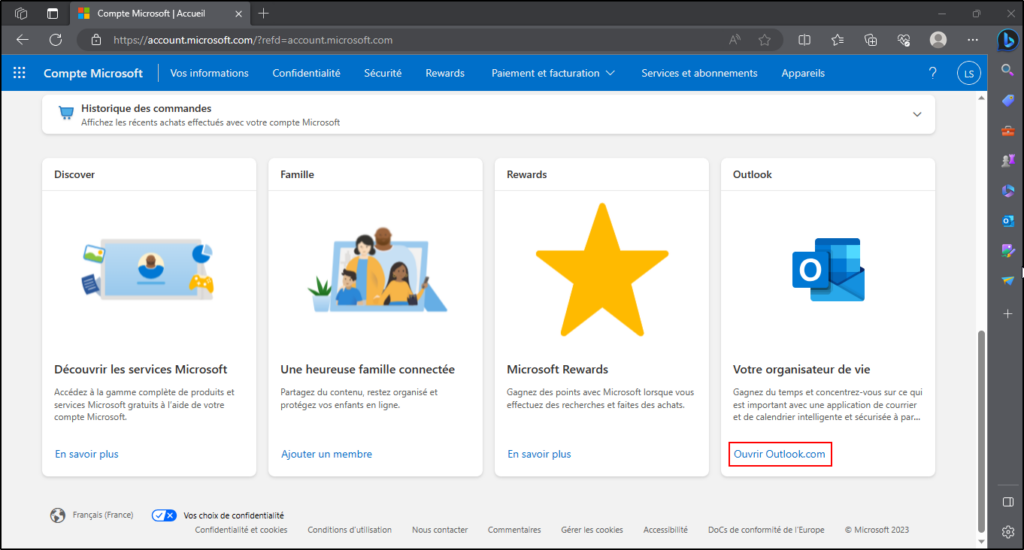The height and width of the screenshot is (550, 1024).
Task: Open the Appareils menu item
Action: click(x=803, y=73)
